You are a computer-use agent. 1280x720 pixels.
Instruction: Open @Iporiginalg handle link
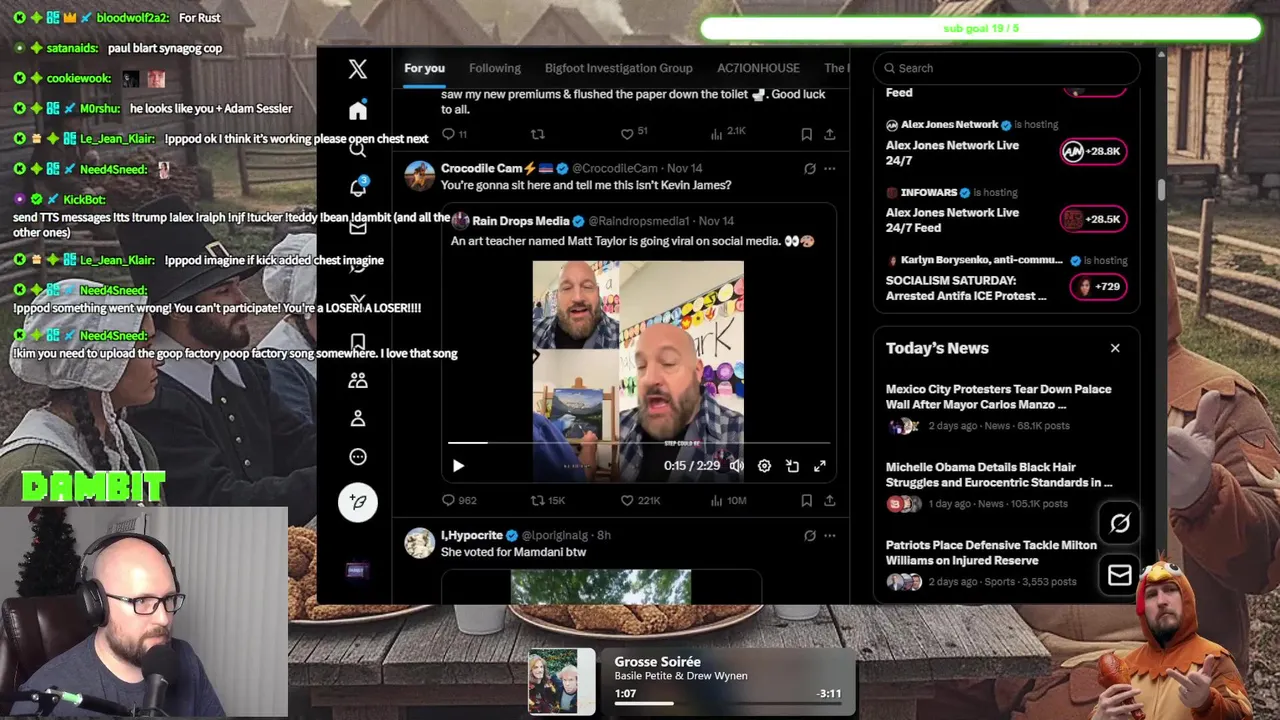554,535
